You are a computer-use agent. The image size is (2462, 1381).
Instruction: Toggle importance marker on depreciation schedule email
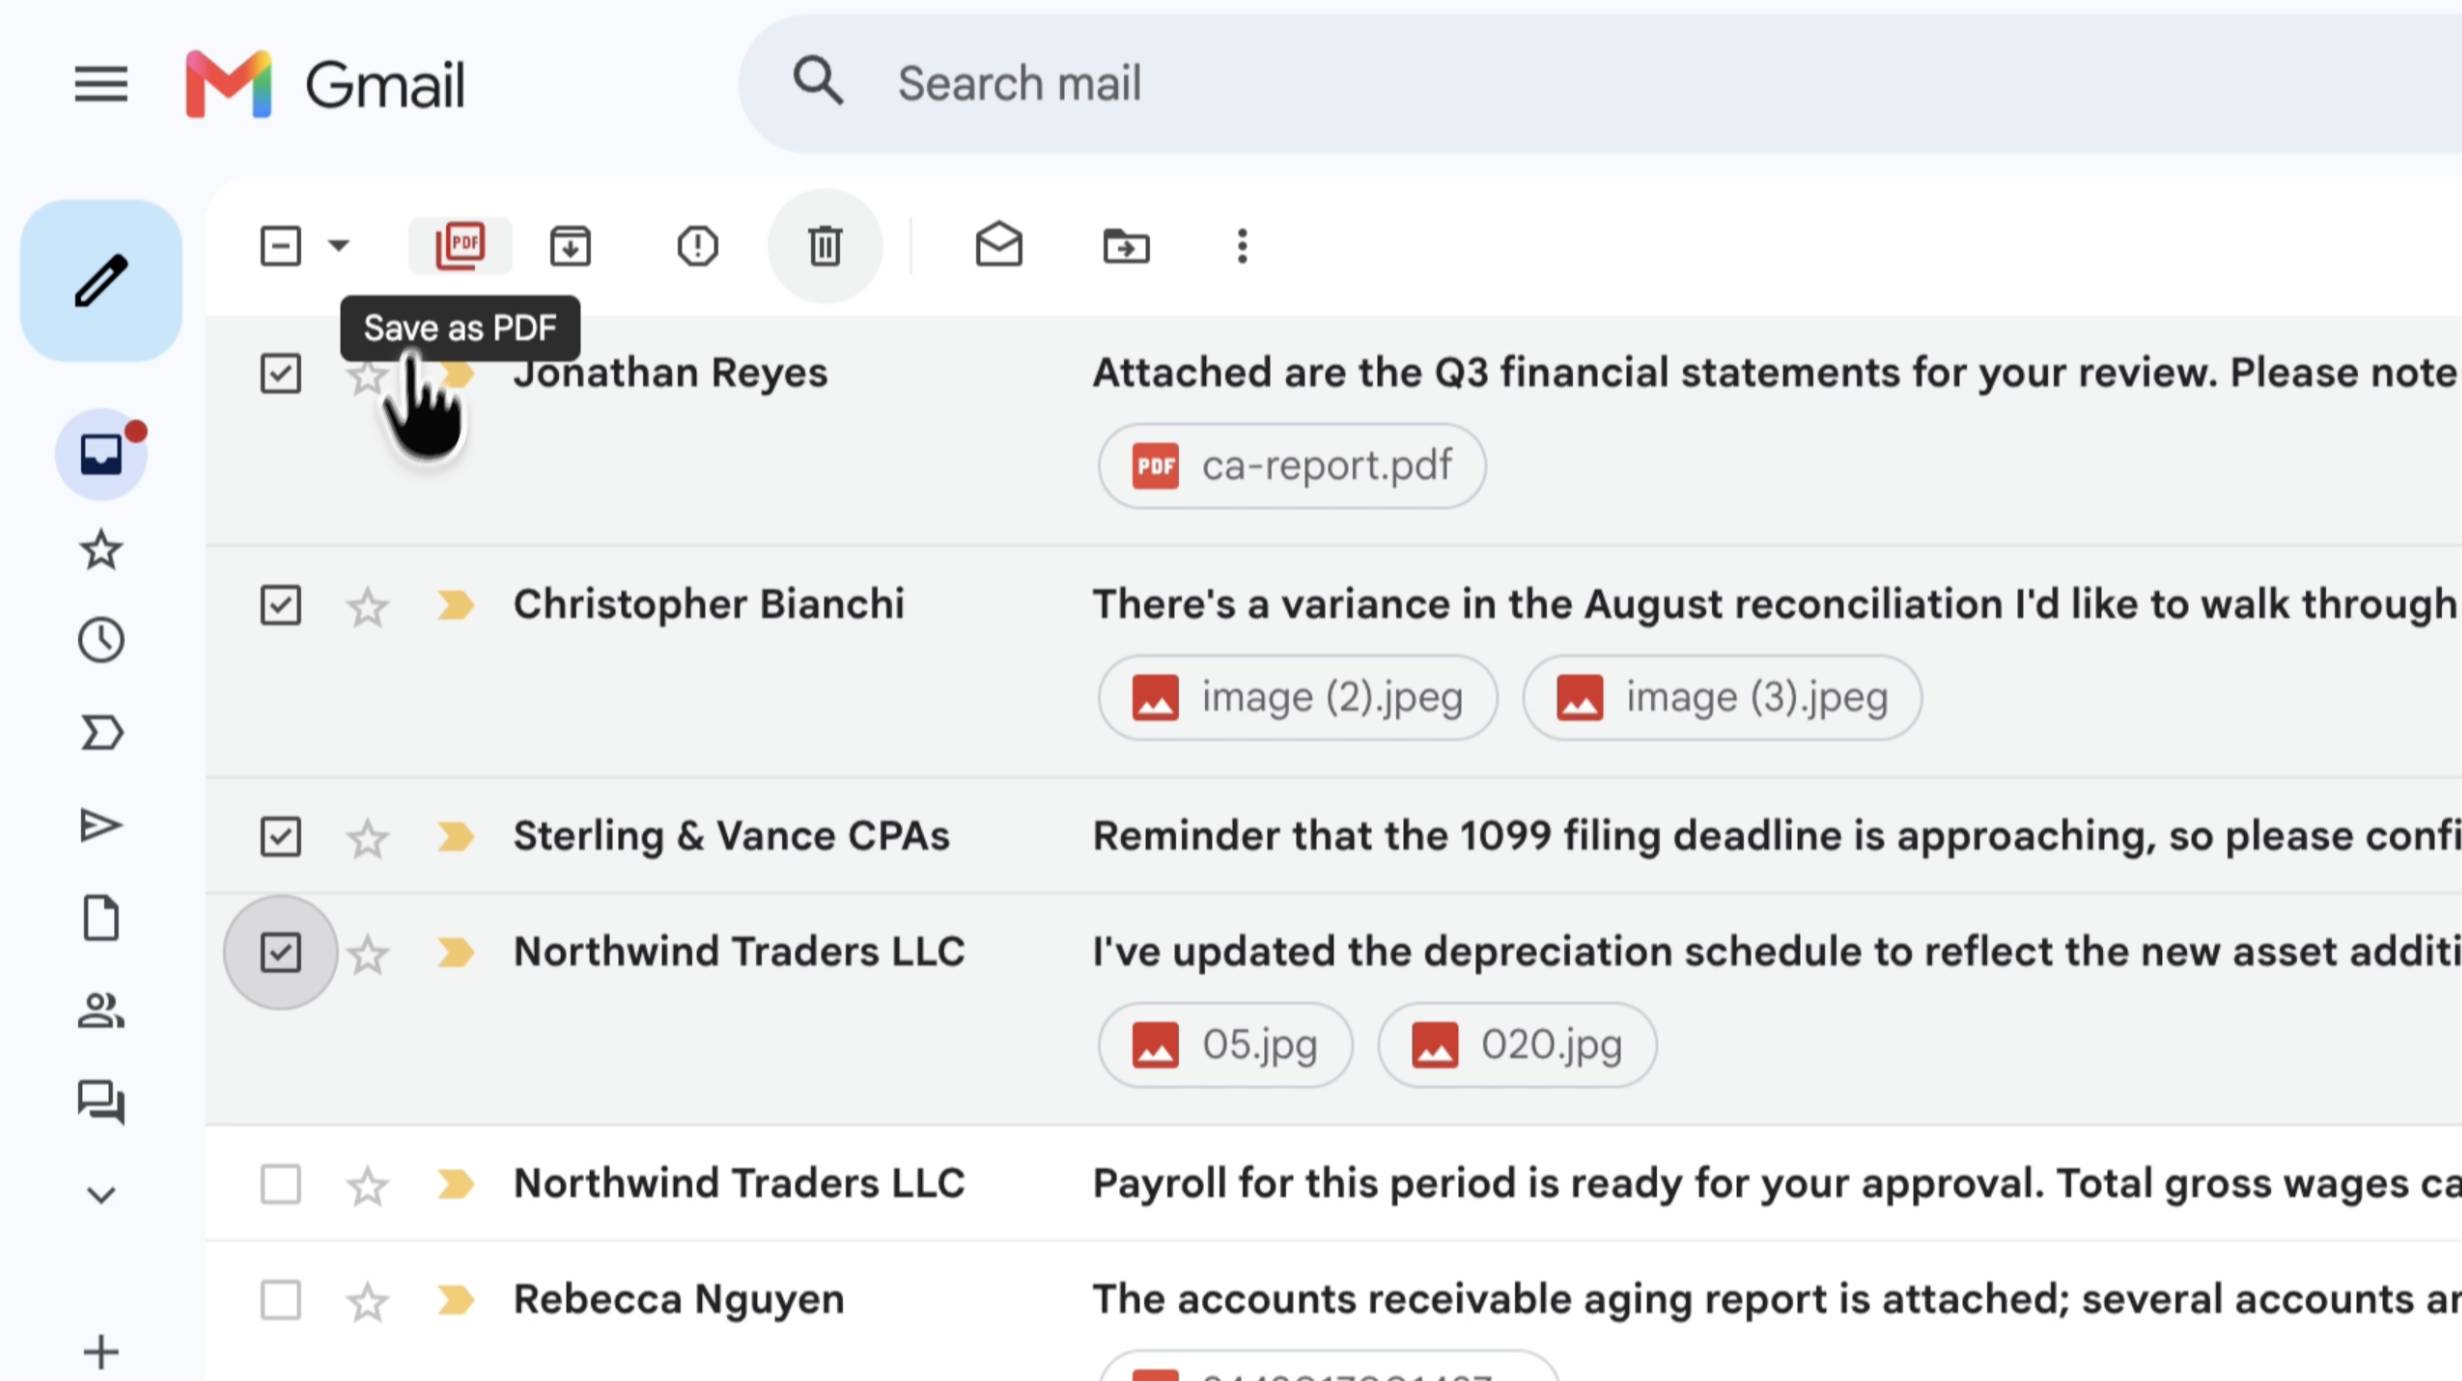[x=455, y=952]
